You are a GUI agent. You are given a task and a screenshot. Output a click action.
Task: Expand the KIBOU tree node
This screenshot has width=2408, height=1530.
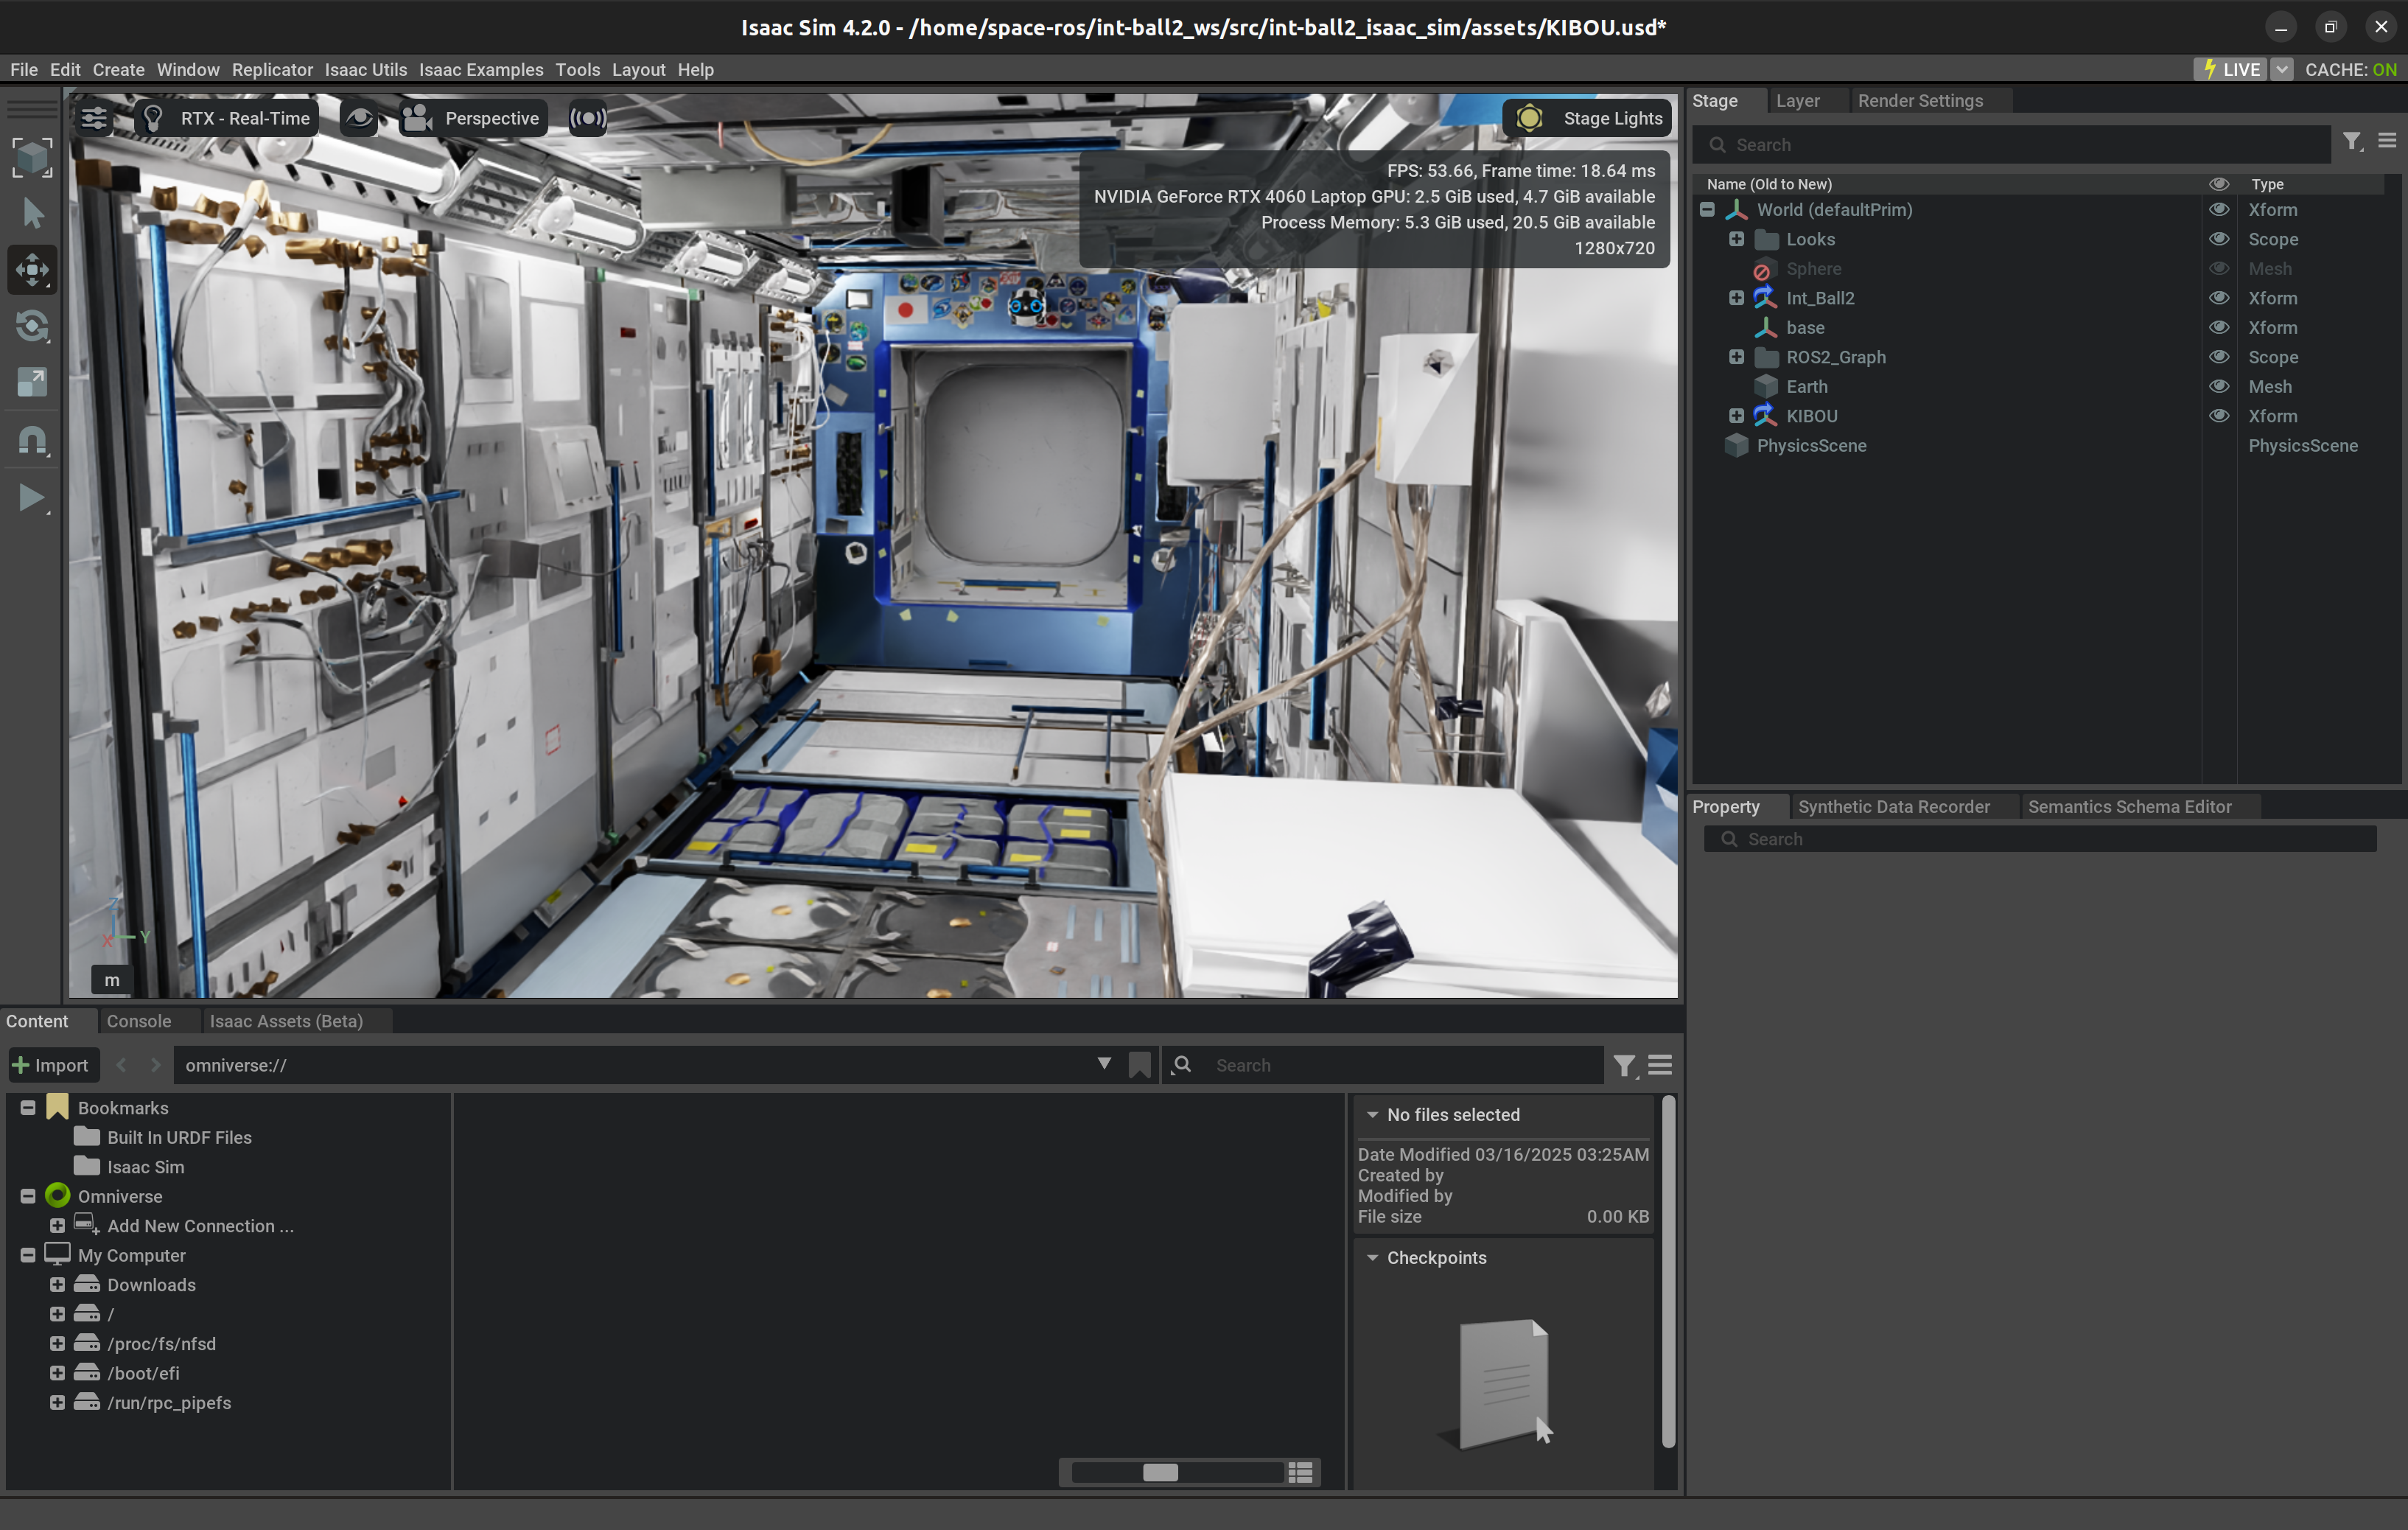point(1736,416)
